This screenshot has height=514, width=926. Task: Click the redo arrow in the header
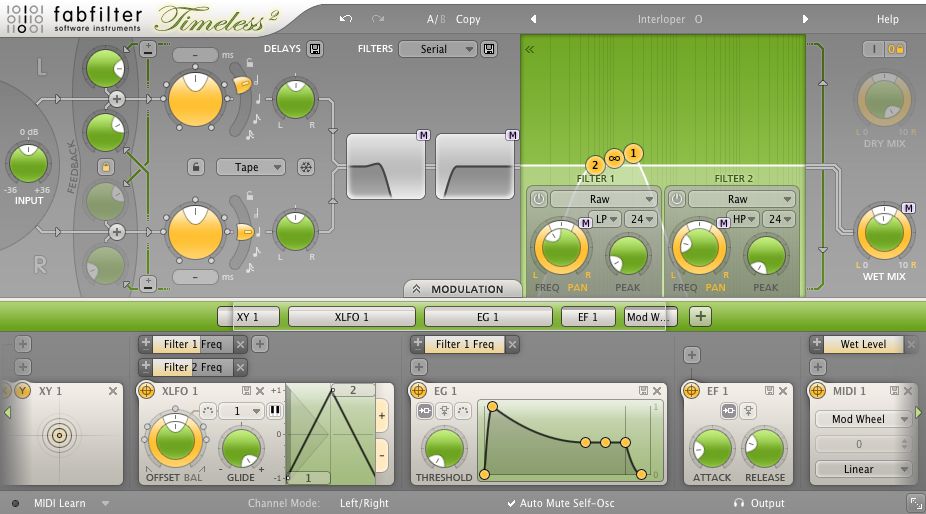tap(378, 19)
